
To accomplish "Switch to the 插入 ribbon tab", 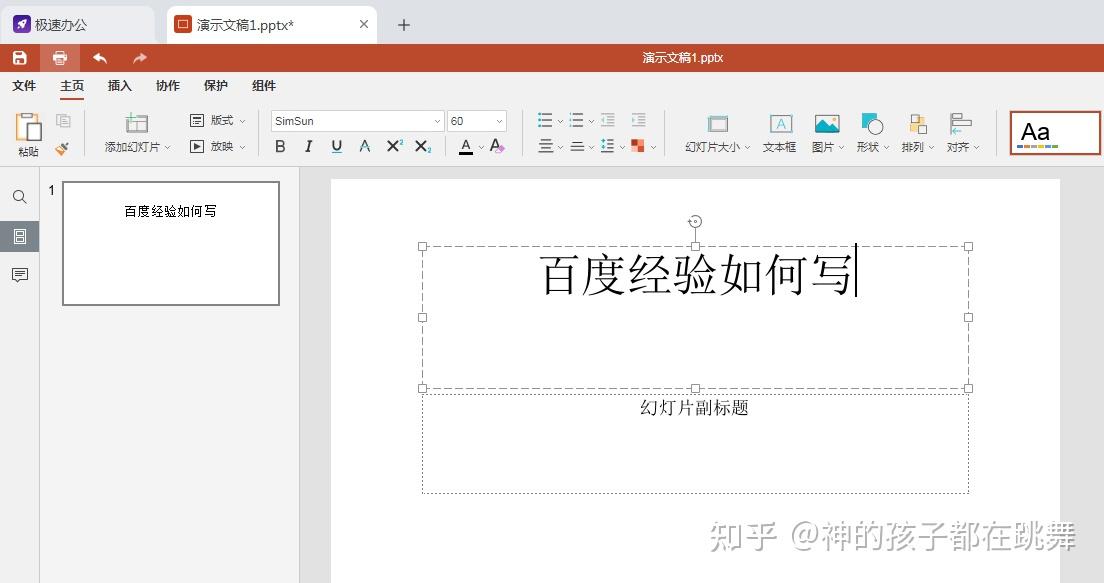I will pos(119,86).
